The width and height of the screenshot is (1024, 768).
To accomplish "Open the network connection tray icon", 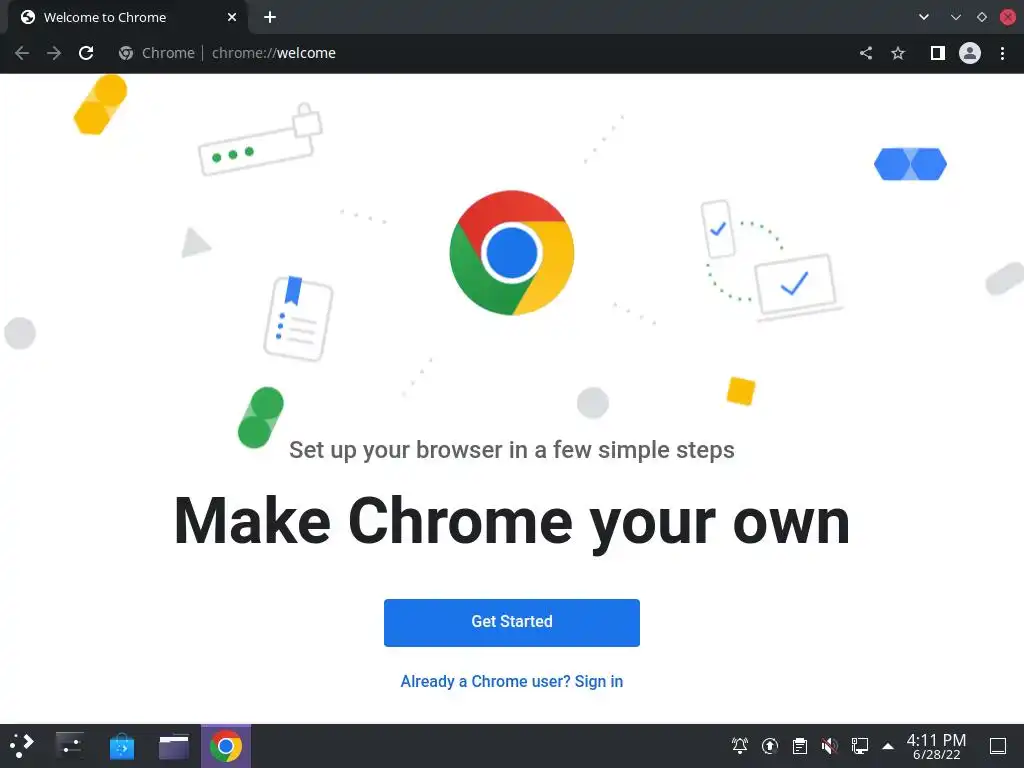I will (859, 746).
